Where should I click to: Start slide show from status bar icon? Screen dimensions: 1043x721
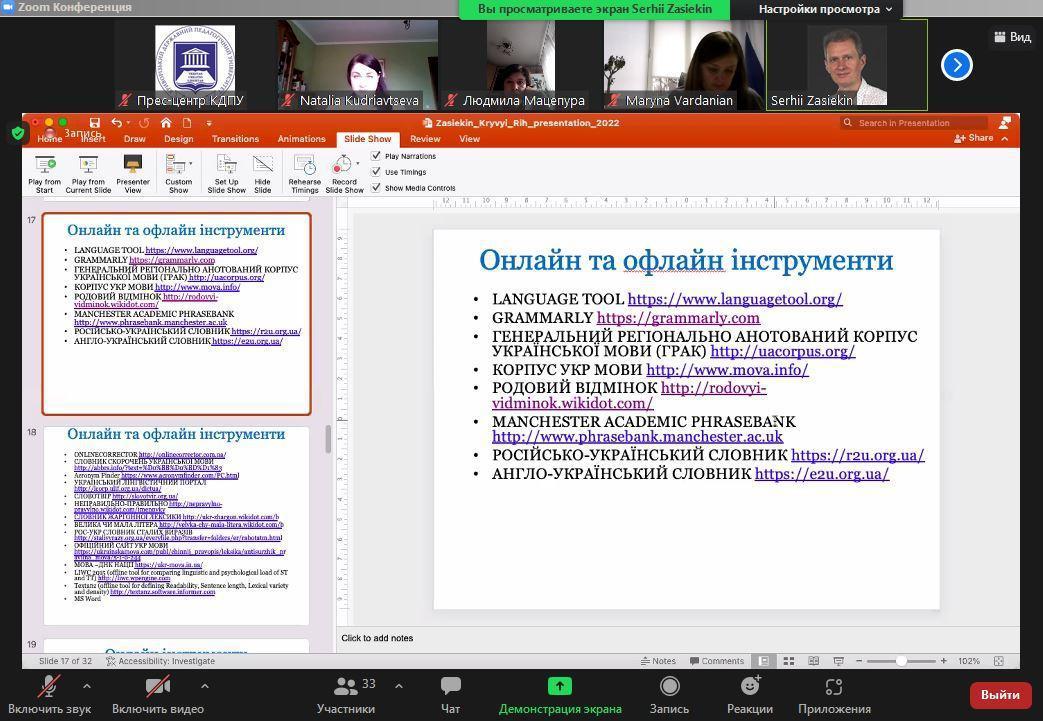point(838,660)
